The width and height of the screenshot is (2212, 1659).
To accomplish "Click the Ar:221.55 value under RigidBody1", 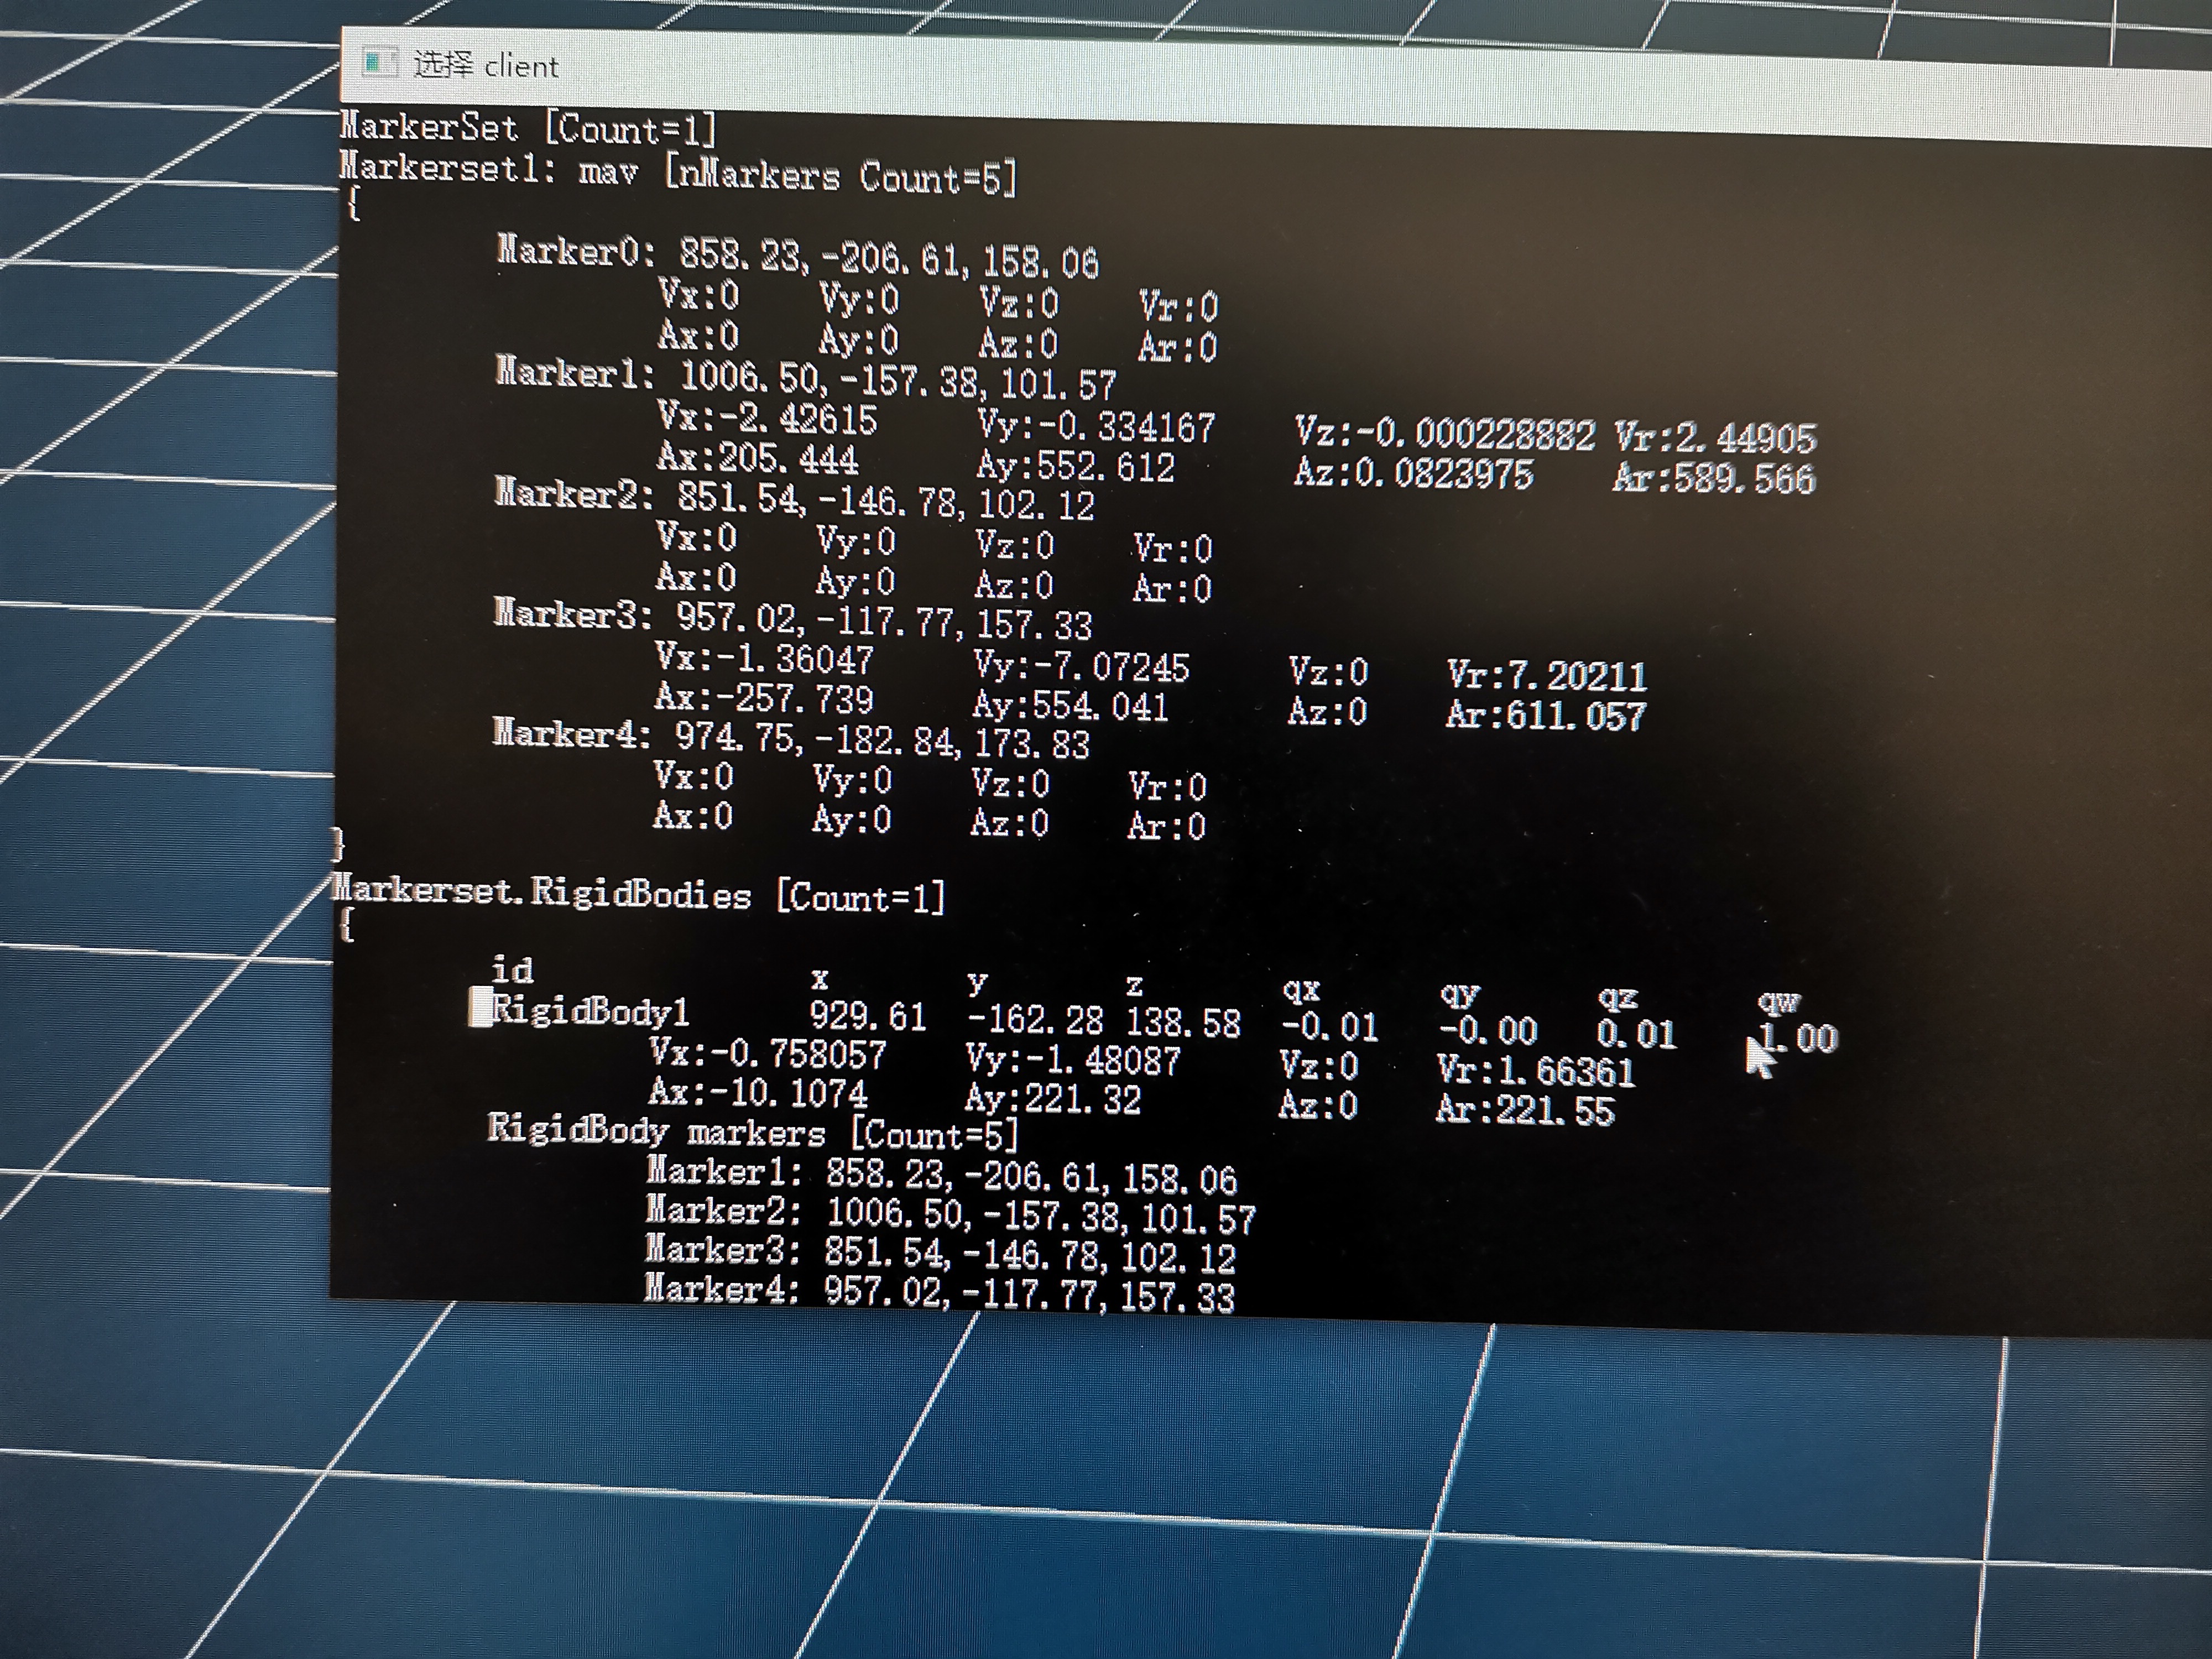I will point(1525,1111).
